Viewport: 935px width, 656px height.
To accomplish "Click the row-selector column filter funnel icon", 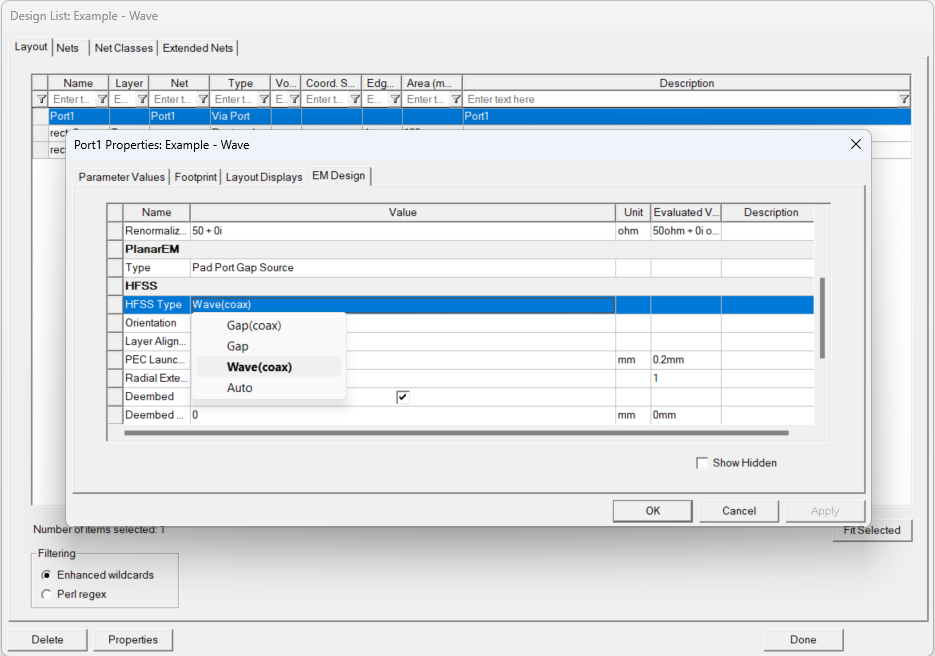I will pos(41,100).
